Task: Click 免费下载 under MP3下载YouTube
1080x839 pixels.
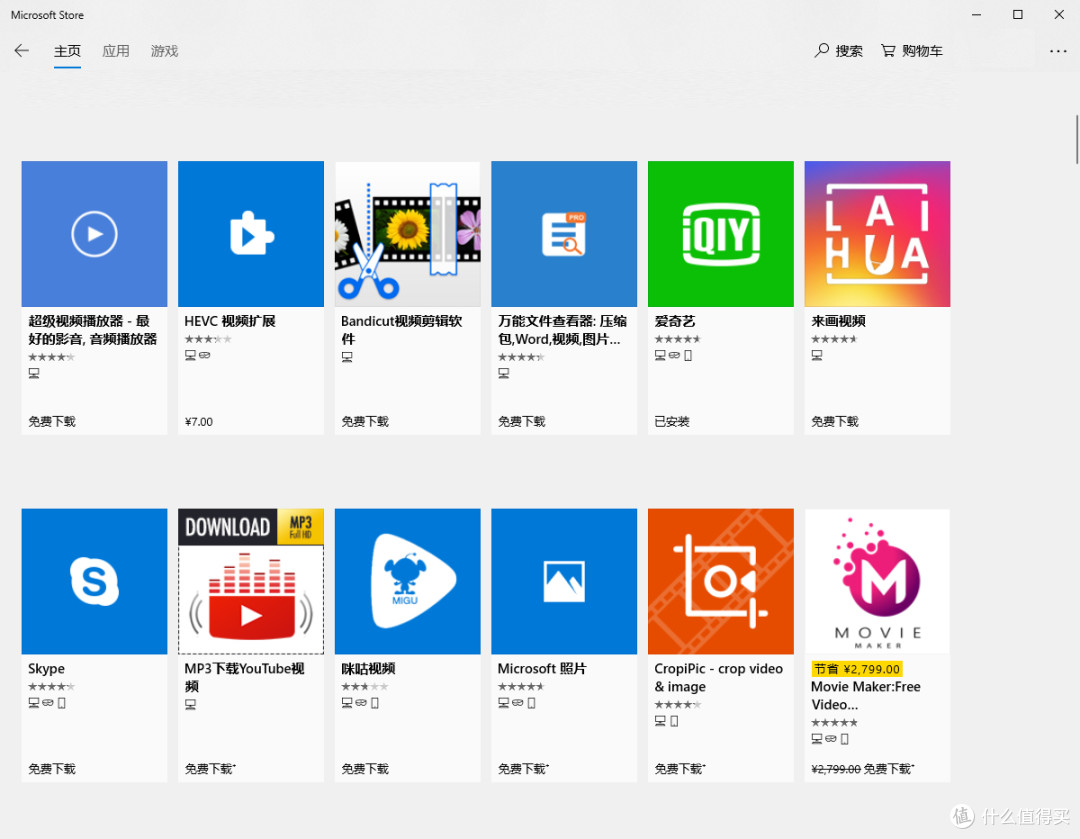Action: (x=210, y=769)
